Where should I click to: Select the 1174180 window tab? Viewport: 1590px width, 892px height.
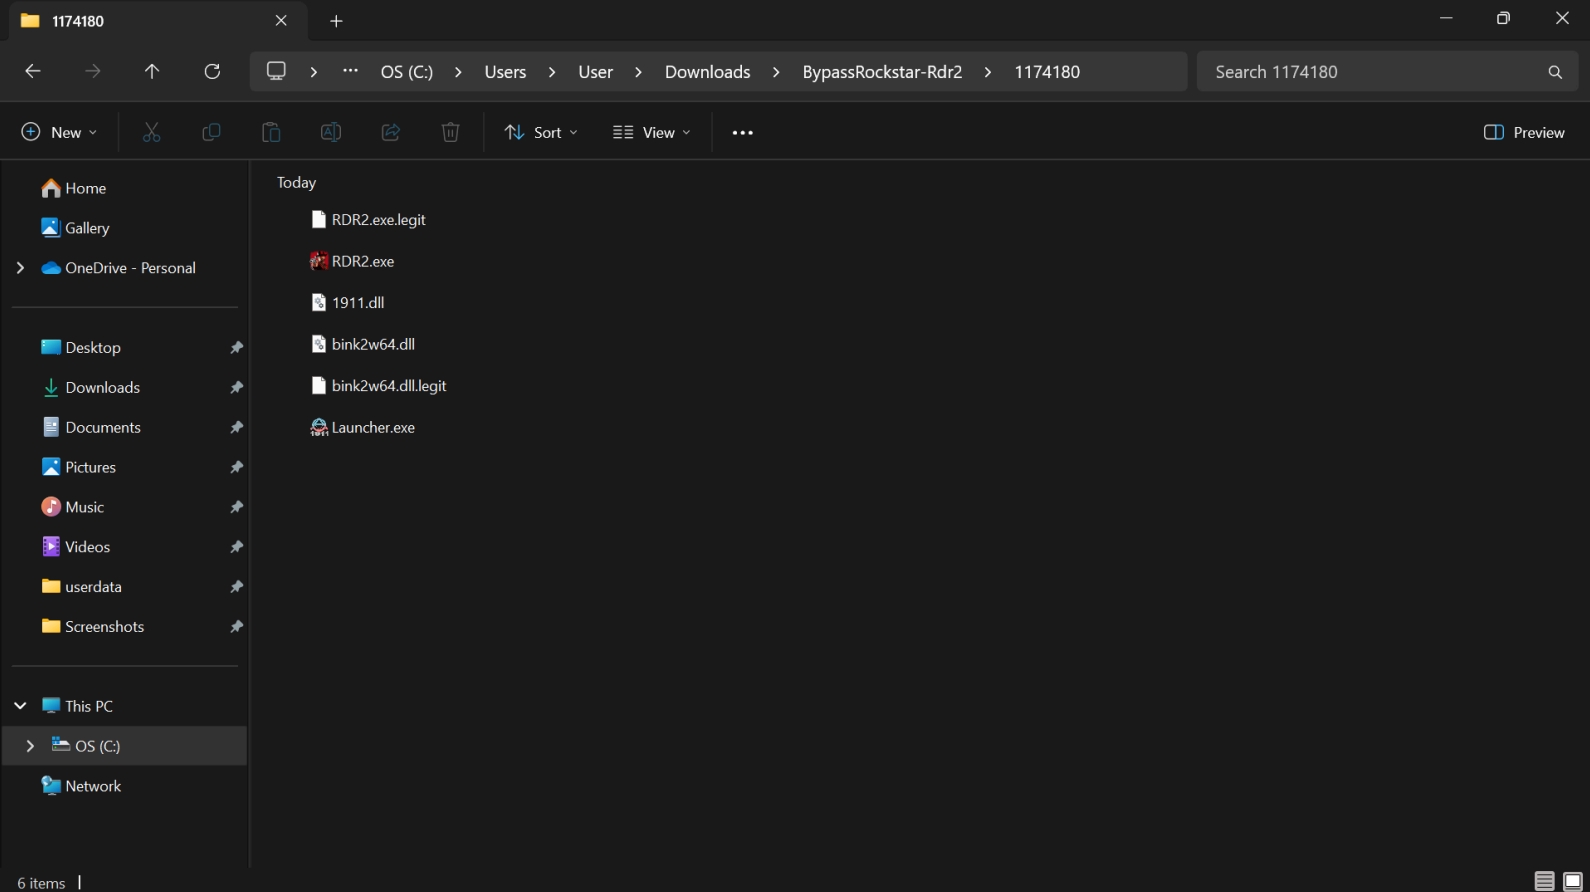point(158,21)
